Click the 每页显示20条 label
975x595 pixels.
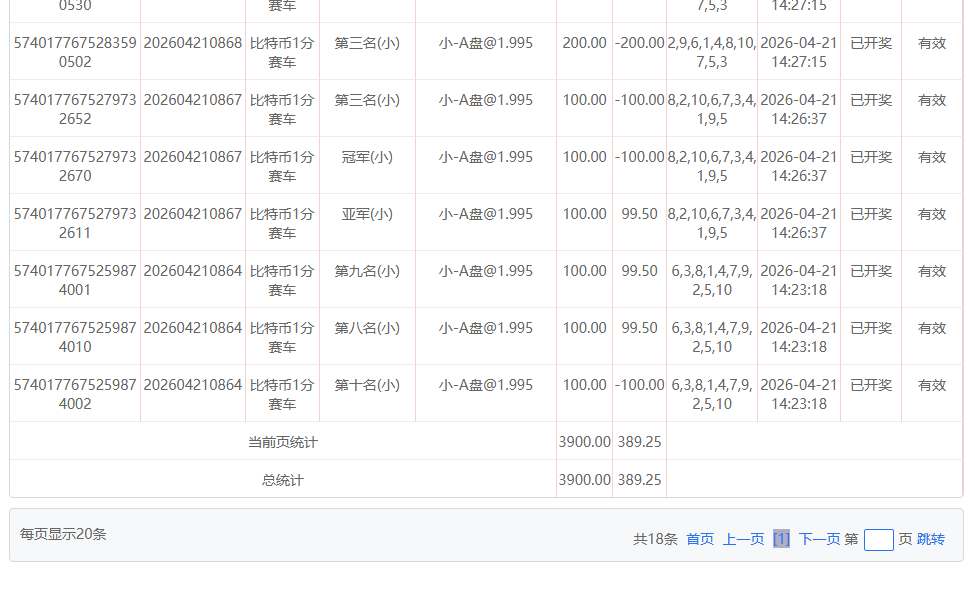point(63,534)
